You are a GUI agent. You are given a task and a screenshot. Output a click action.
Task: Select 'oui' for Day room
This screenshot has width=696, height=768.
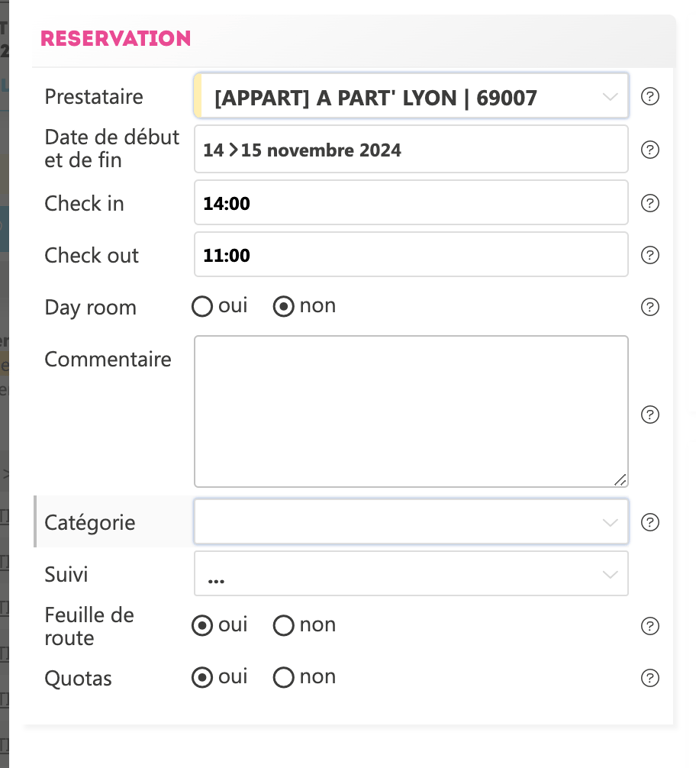point(203,307)
